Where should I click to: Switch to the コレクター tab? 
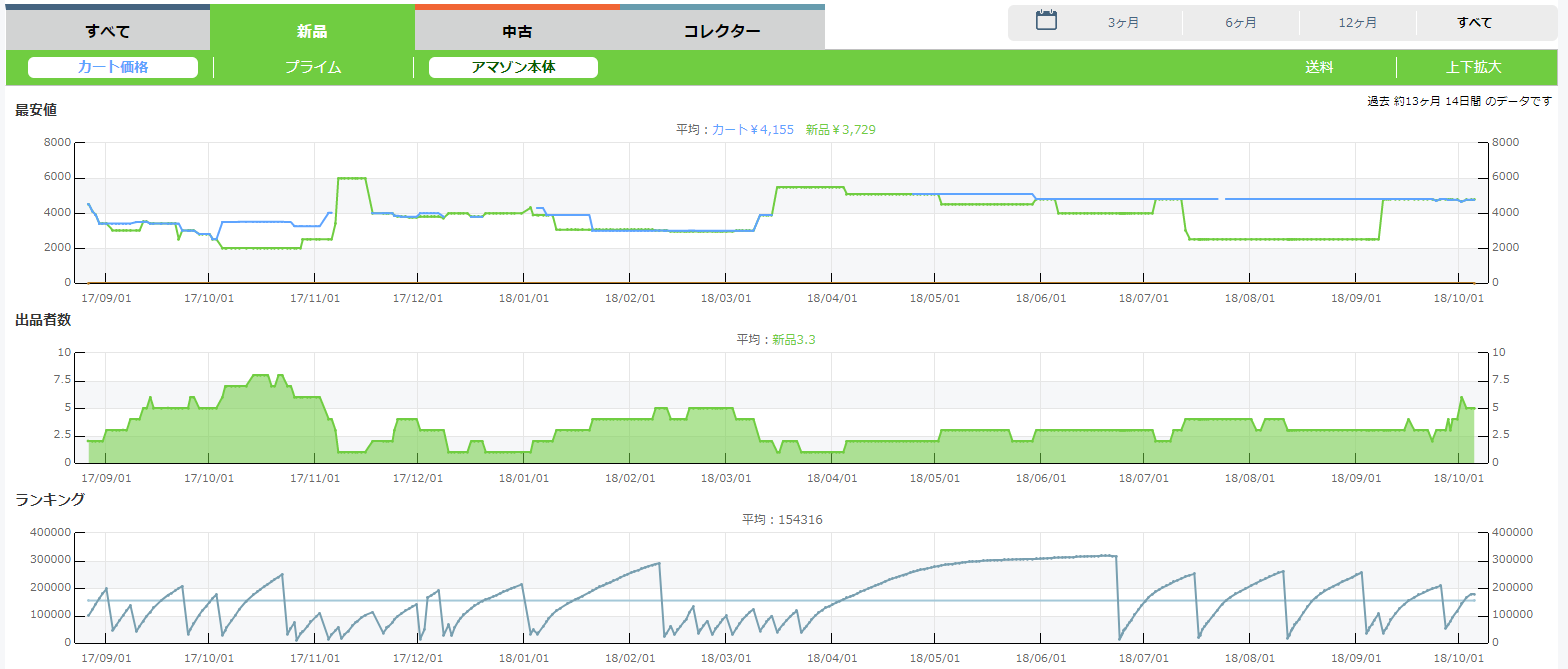tap(722, 30)
